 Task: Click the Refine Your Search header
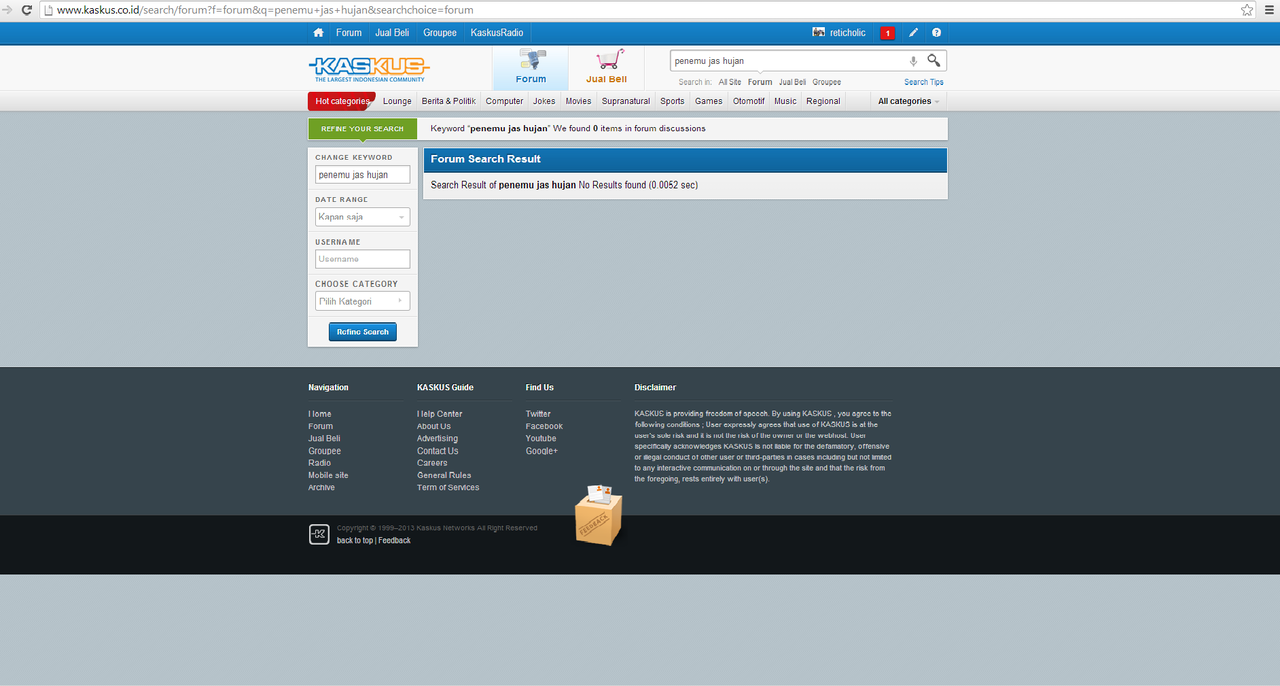362,129
